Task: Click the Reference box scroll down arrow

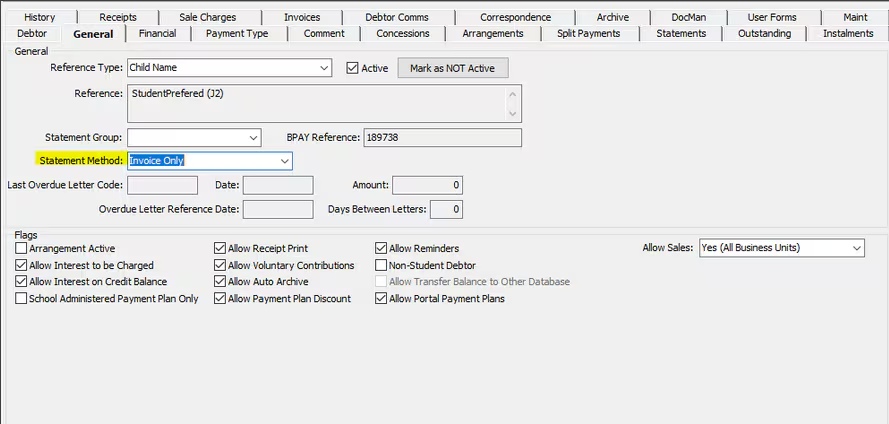Action: pyautogui.click(x=513, y=113)
